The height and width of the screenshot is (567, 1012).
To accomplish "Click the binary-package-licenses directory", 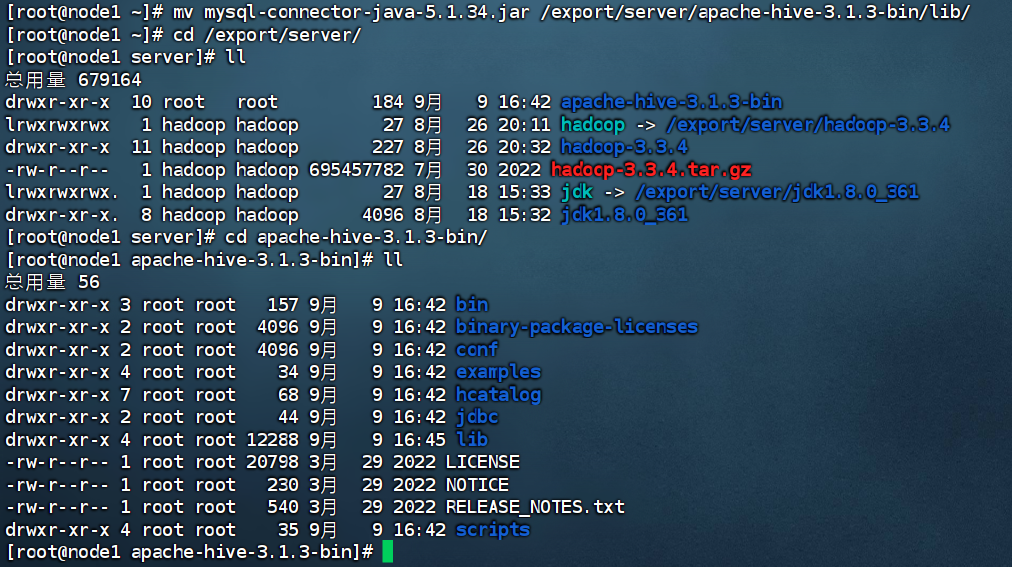I will pyautogui.click(x=576, y=327).
